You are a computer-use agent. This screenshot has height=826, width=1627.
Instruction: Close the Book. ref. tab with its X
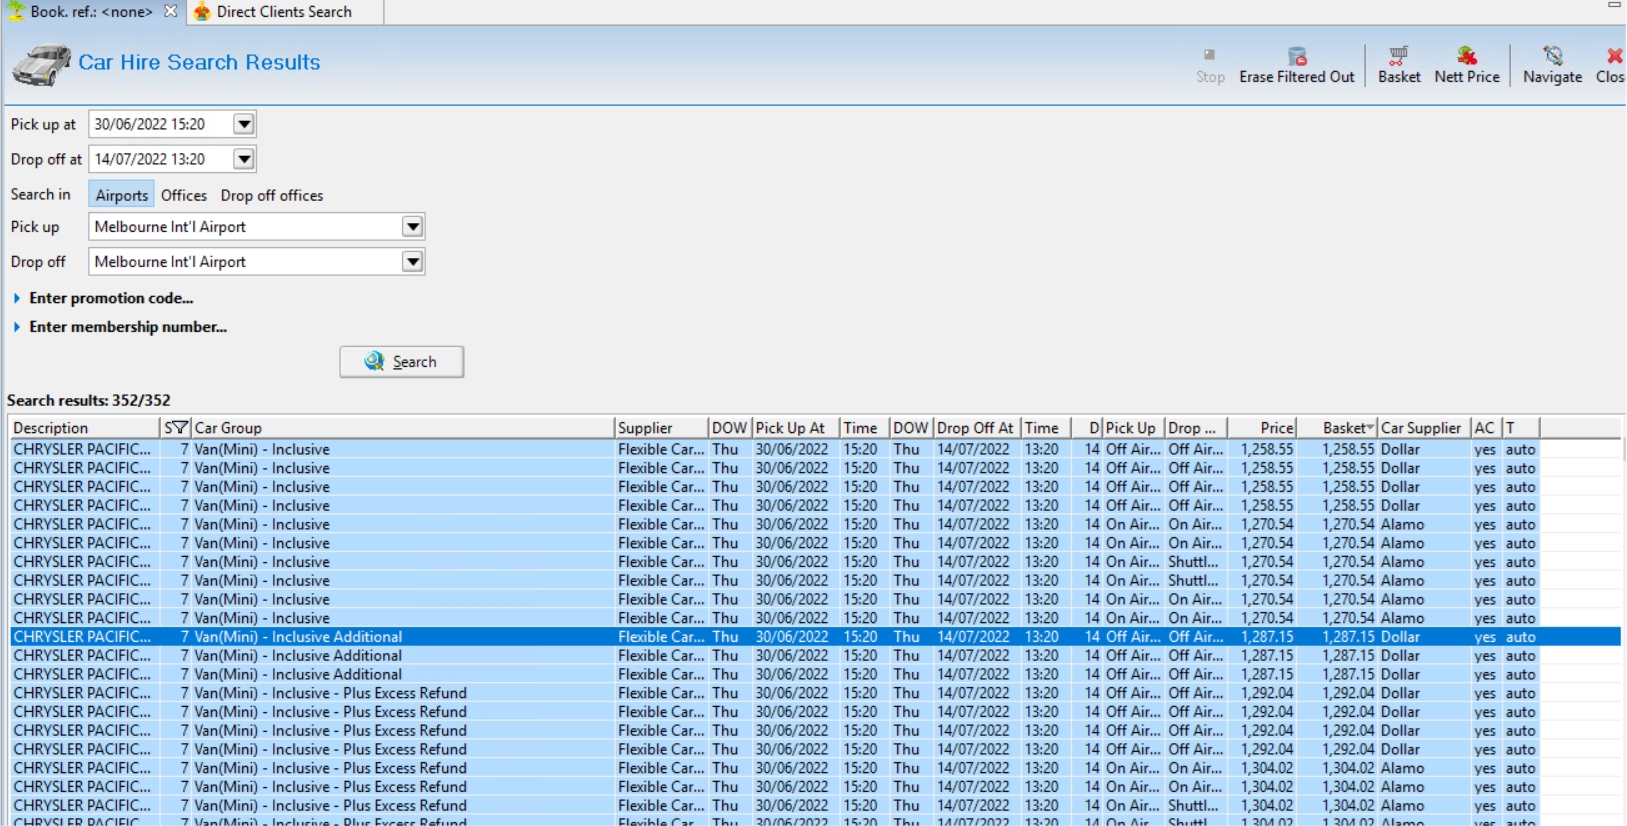click(171, 11)
